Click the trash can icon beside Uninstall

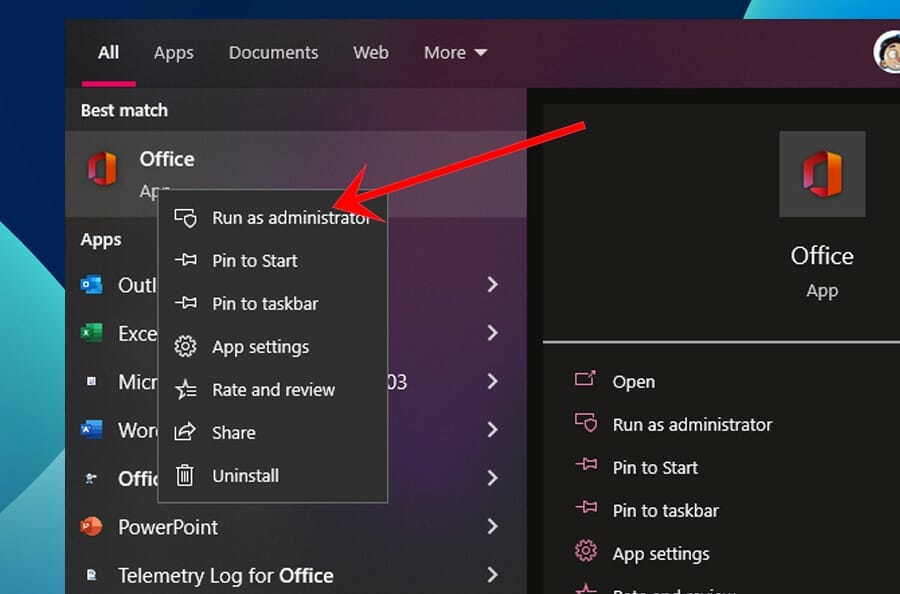(x=184, y=475)
